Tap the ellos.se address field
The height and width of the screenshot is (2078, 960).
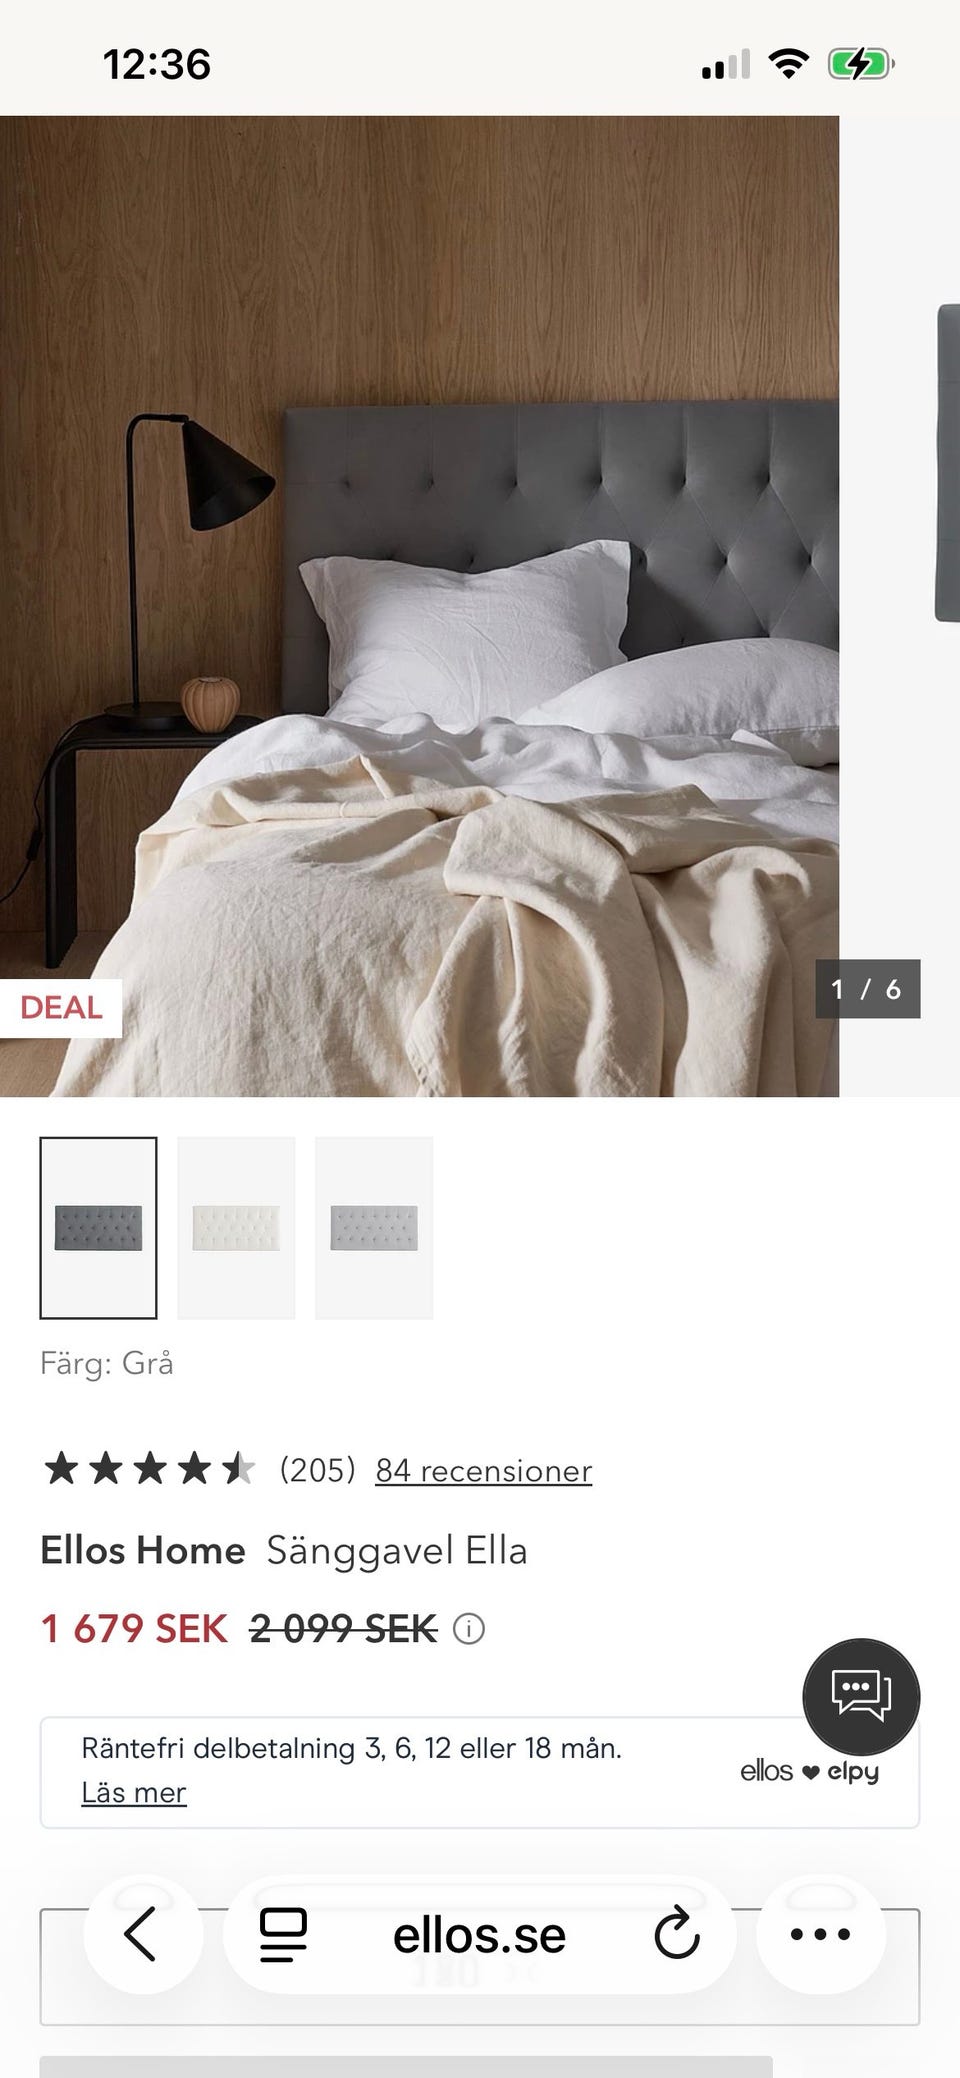pyautogui.click(x=479, y=1935)
